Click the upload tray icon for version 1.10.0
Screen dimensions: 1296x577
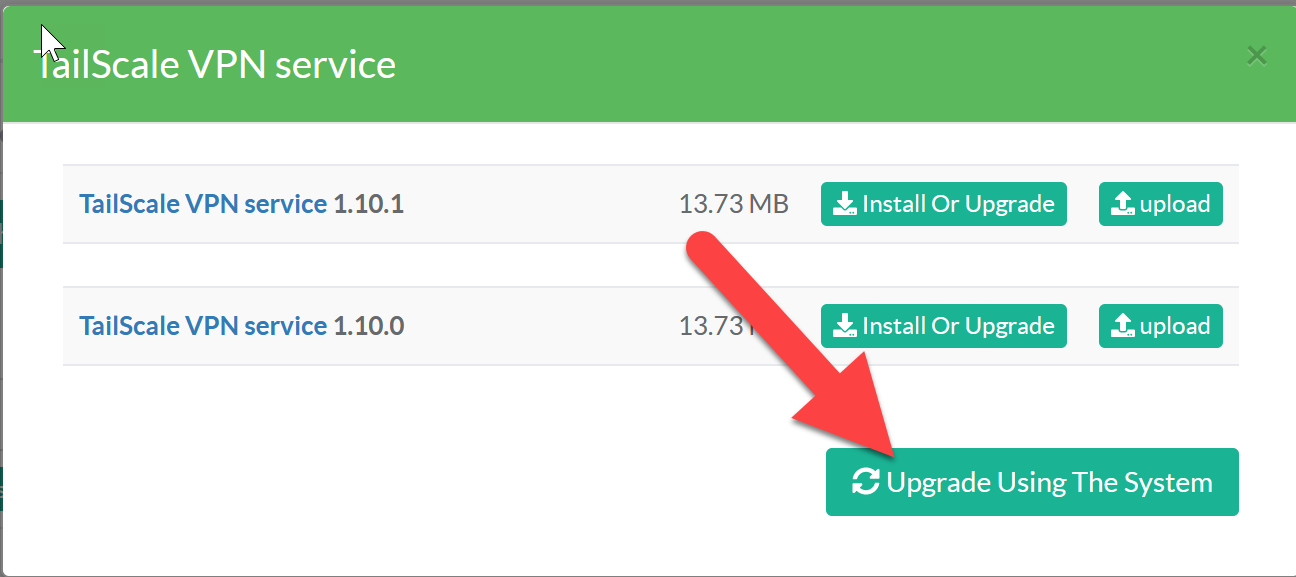point(1123,326)
